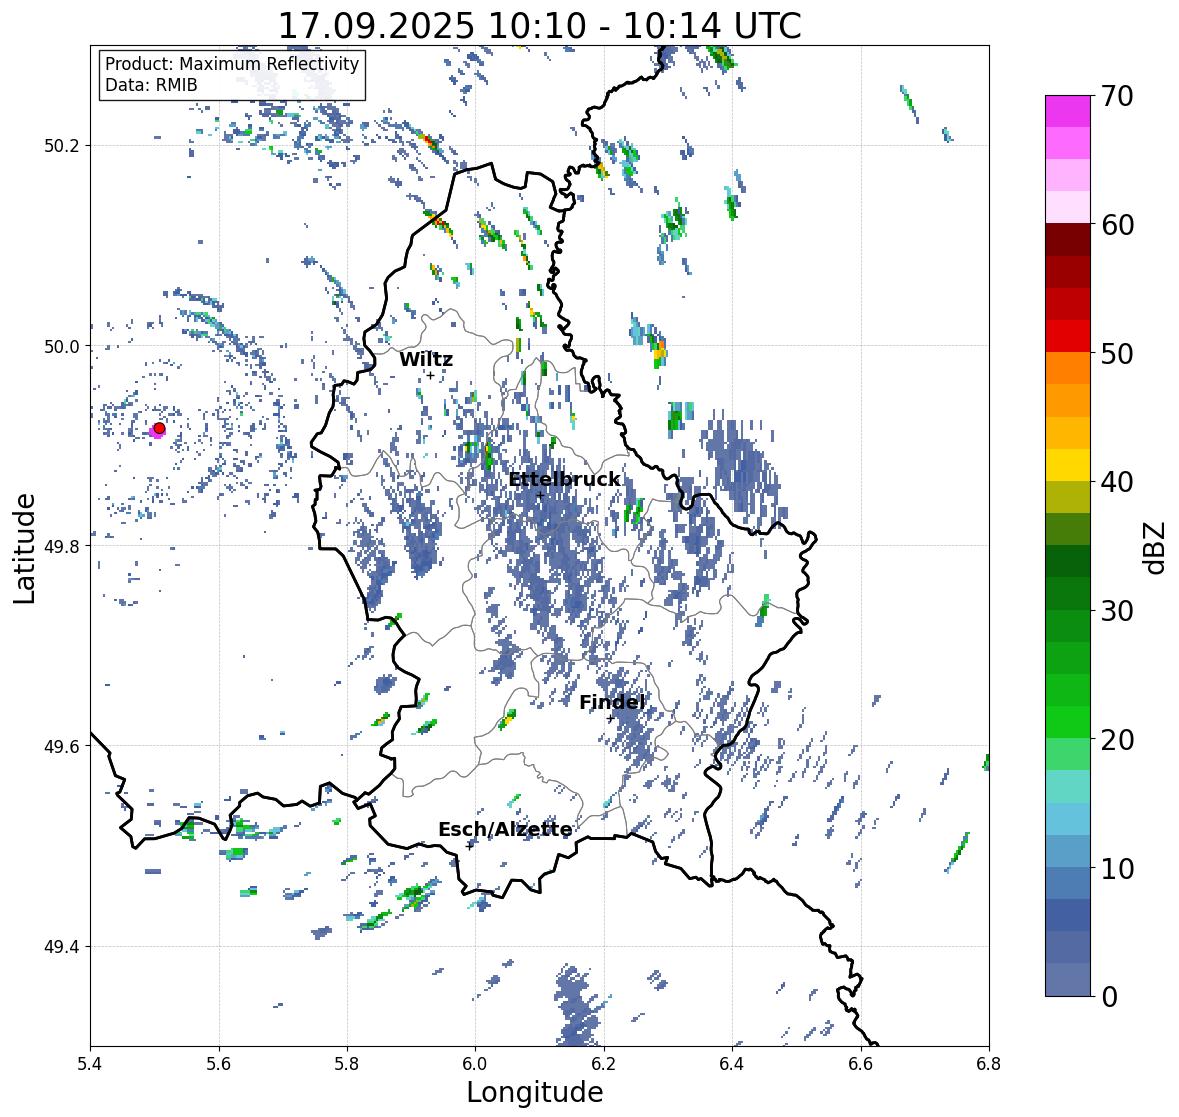Click the red radar location marker
The width and height of the screenshot is (1179, 1117).
tap(159, 428)
